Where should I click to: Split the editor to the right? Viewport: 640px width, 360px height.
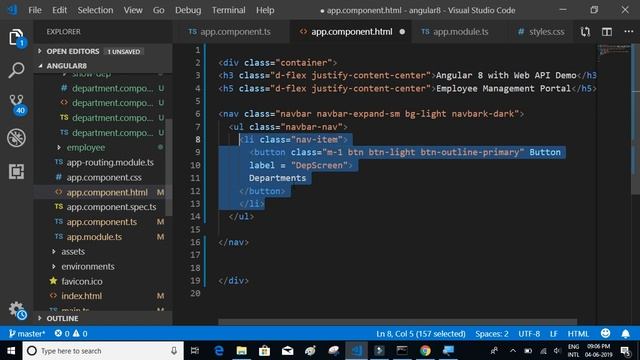[x=607, y=32]
